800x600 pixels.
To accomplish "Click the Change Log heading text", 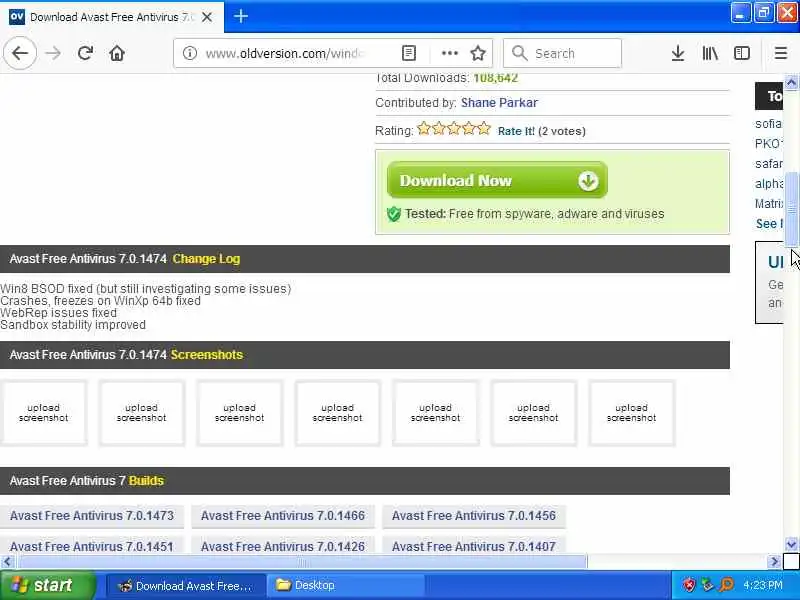I will click(x=206, y=259).
